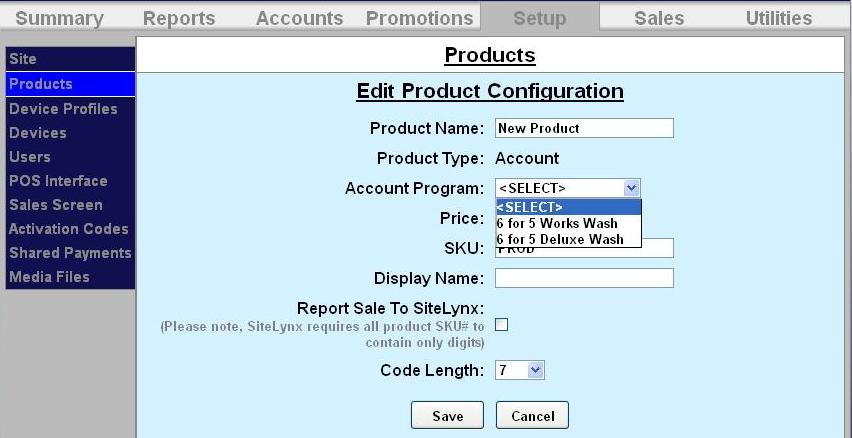Click Site in the sidebar
The height and width of the screenshot is (438, 852).
tap(23, 60)
